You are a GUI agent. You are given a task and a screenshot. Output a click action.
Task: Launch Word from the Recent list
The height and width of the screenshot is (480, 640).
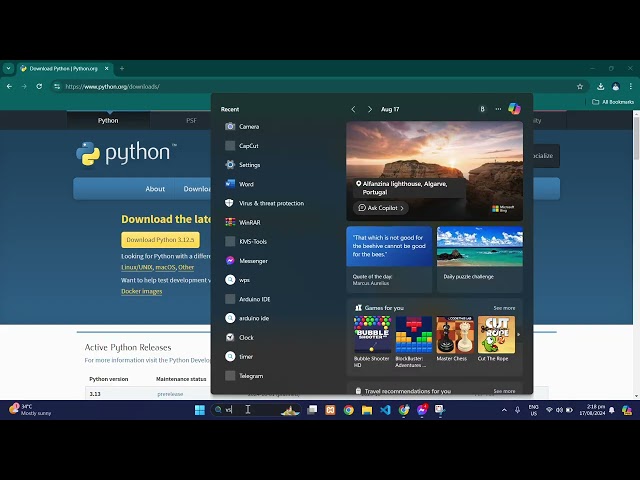click(240, 184)
